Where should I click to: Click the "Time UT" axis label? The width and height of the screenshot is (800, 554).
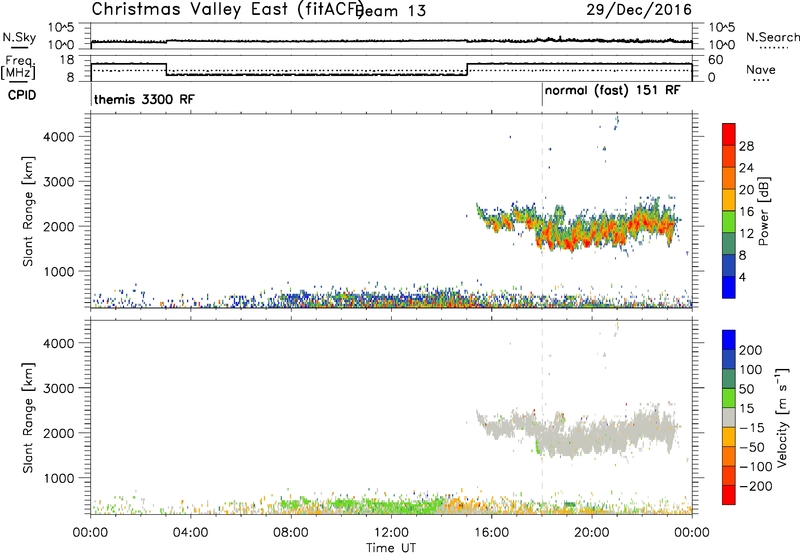[x=391, y=548]
